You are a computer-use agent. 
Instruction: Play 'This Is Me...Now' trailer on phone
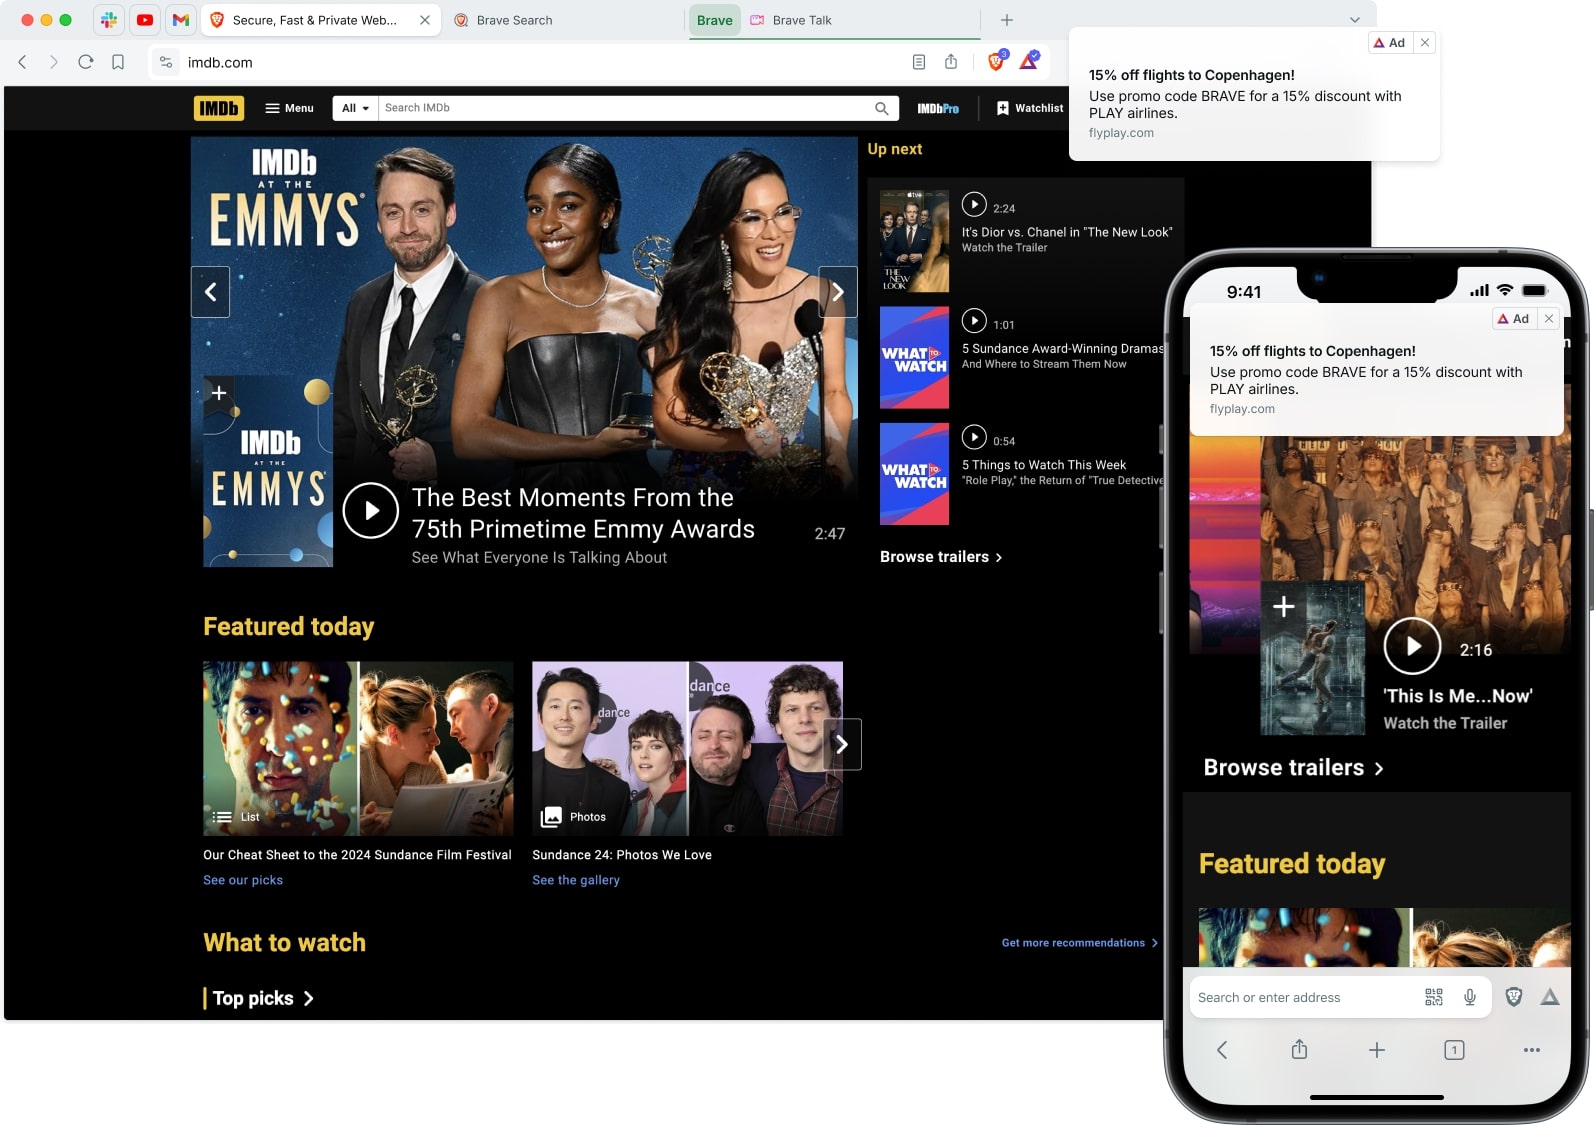[x=1412, y=646]
